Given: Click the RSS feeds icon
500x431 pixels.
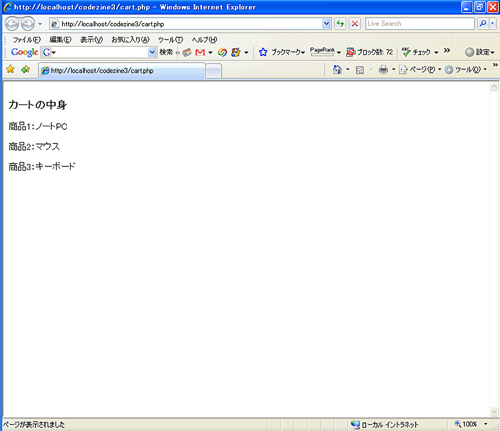Looking at the screenshot, I should (x=360, y=70).
